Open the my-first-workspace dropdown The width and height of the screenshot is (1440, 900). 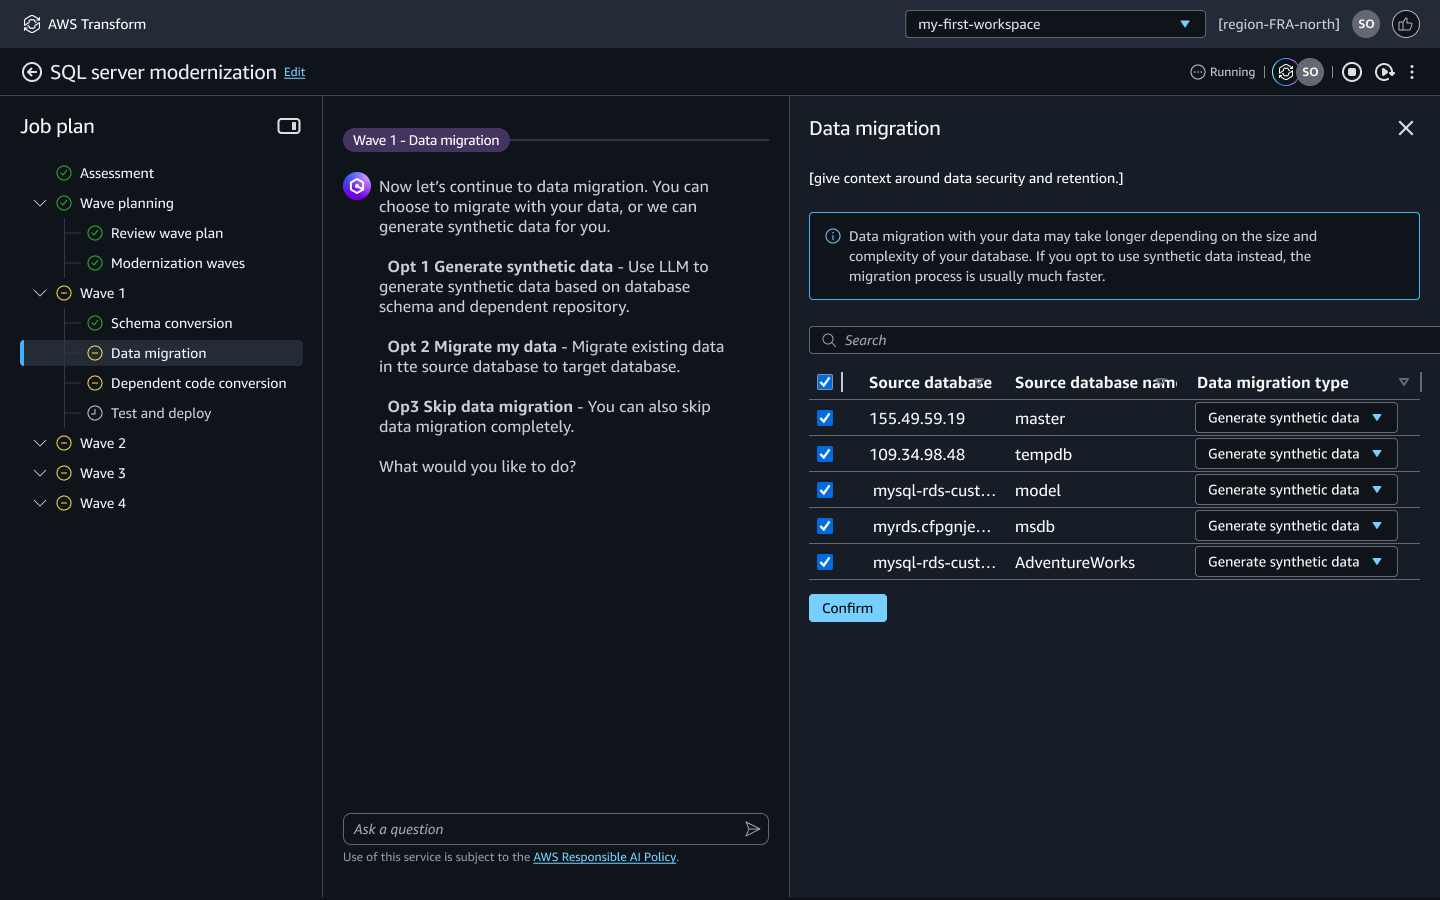tap(1054, 24)
